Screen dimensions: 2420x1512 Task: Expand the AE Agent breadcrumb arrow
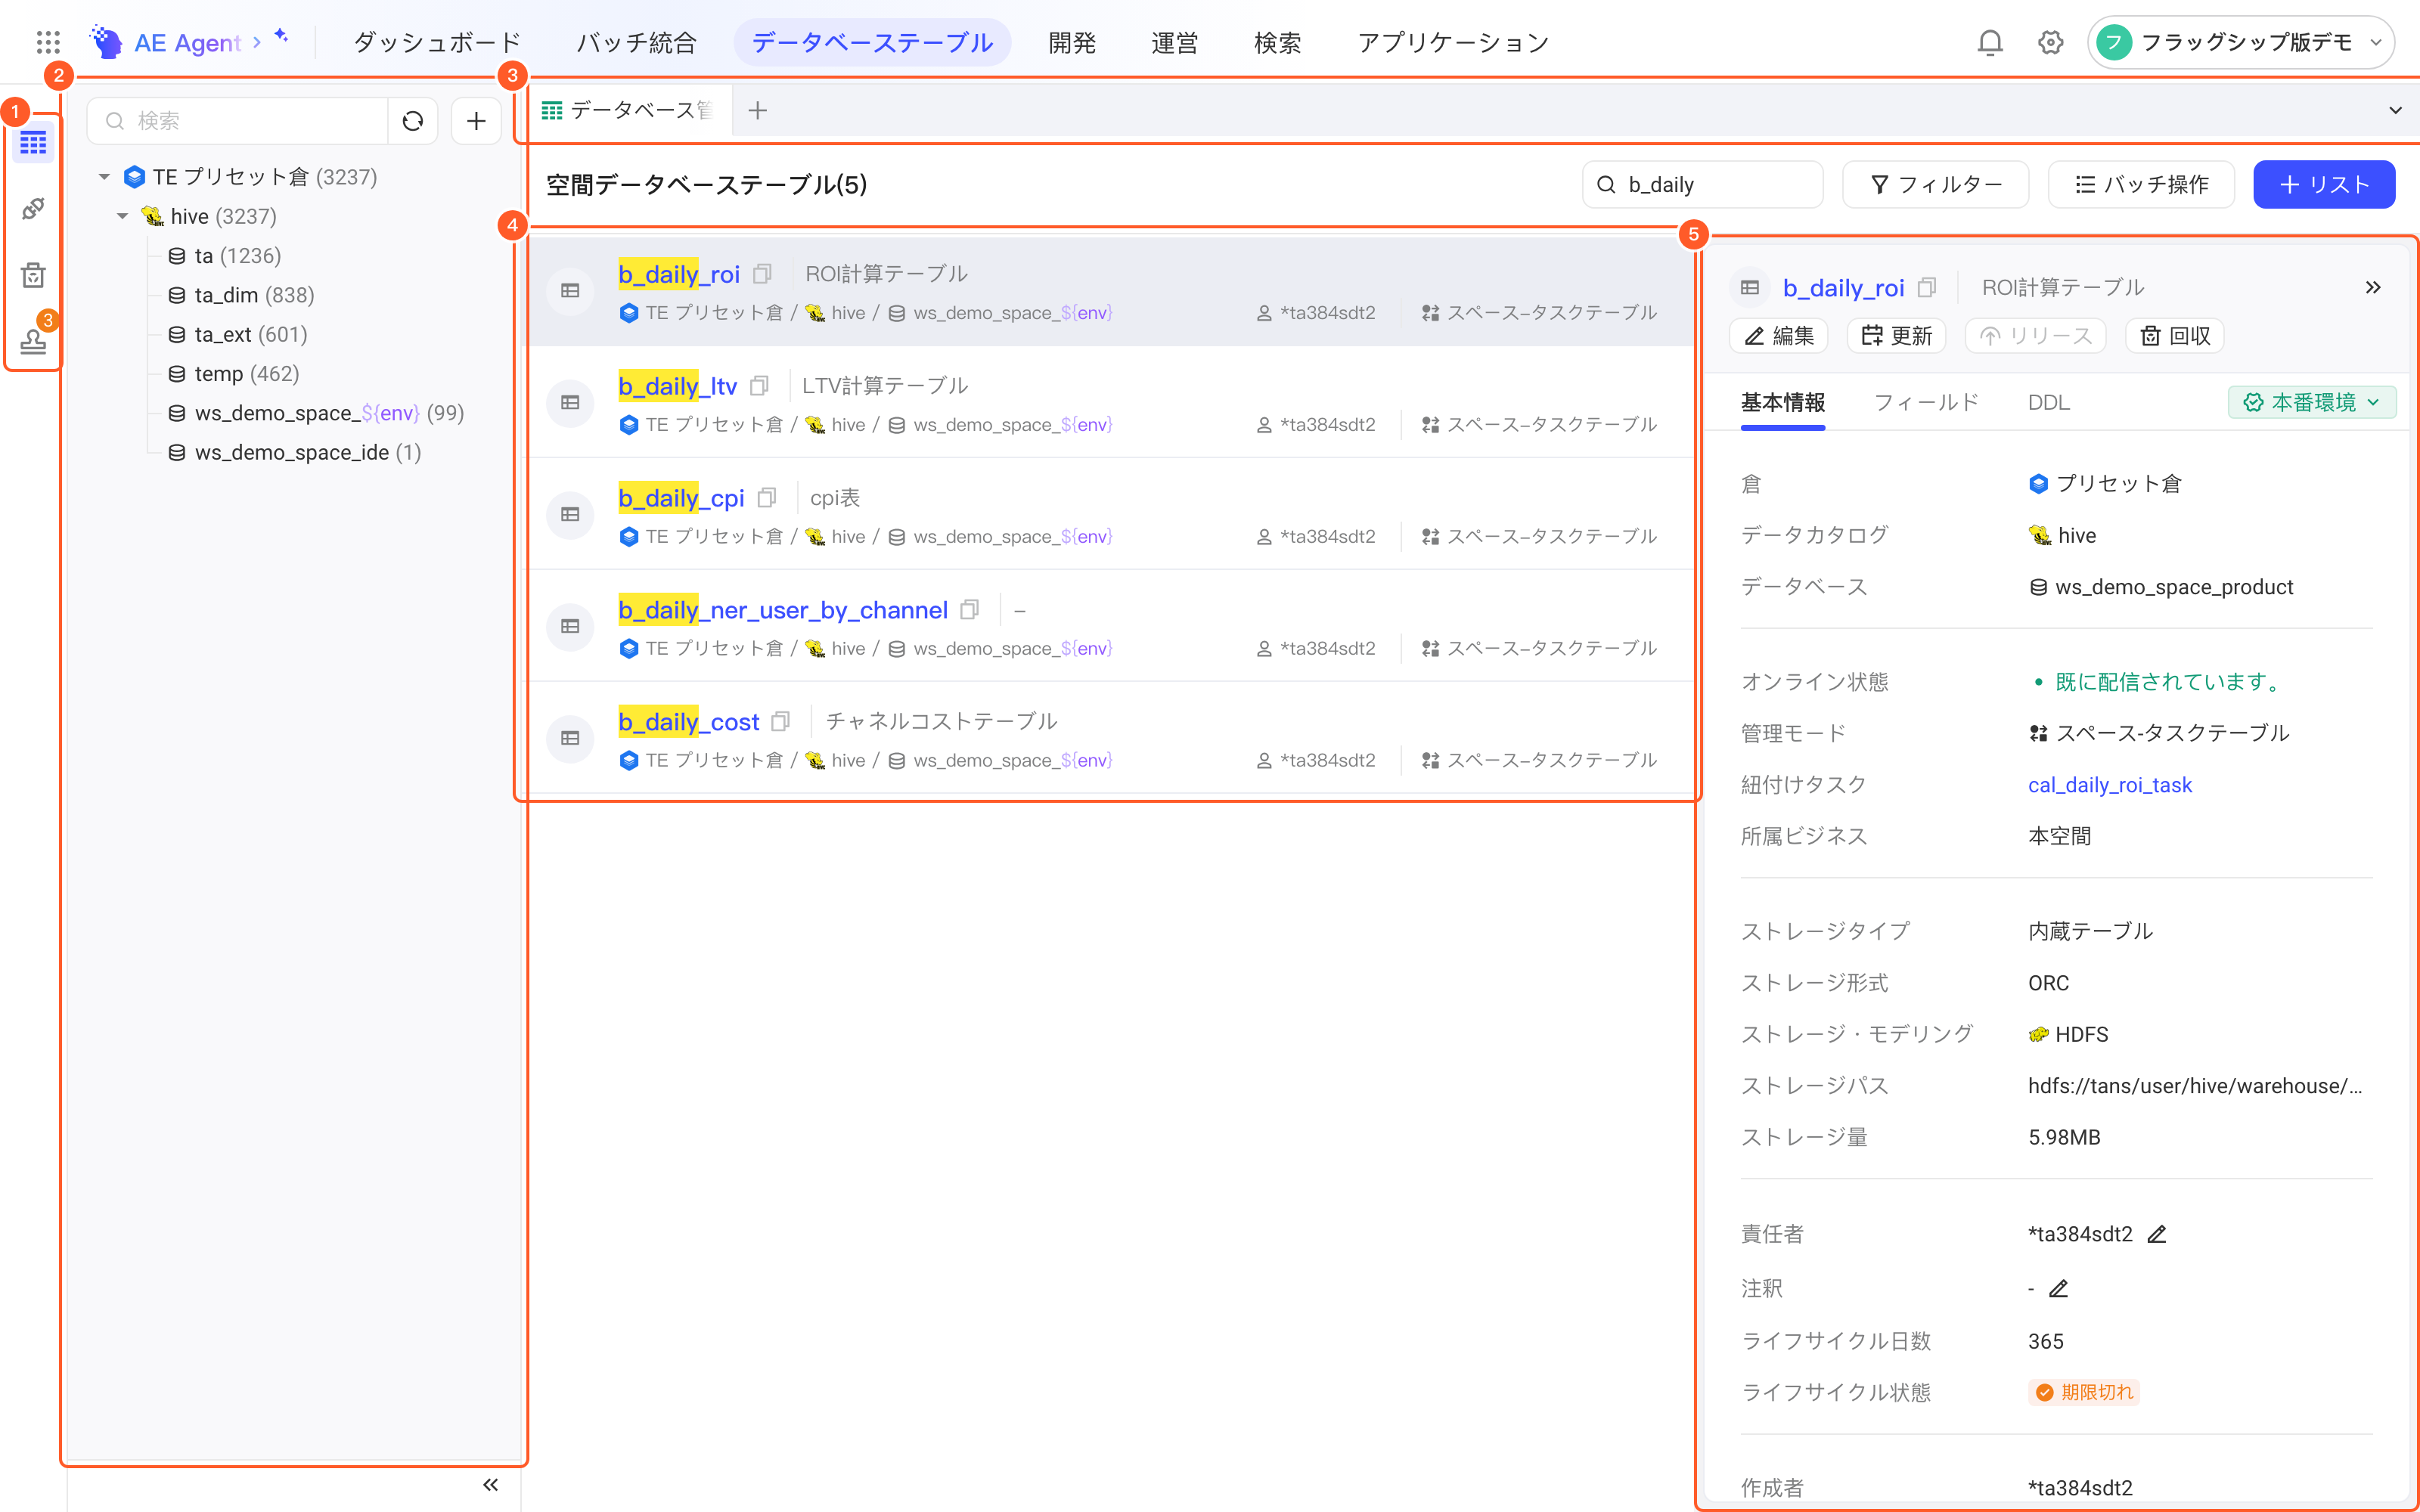pyautogui.click(x=257, y=42)
